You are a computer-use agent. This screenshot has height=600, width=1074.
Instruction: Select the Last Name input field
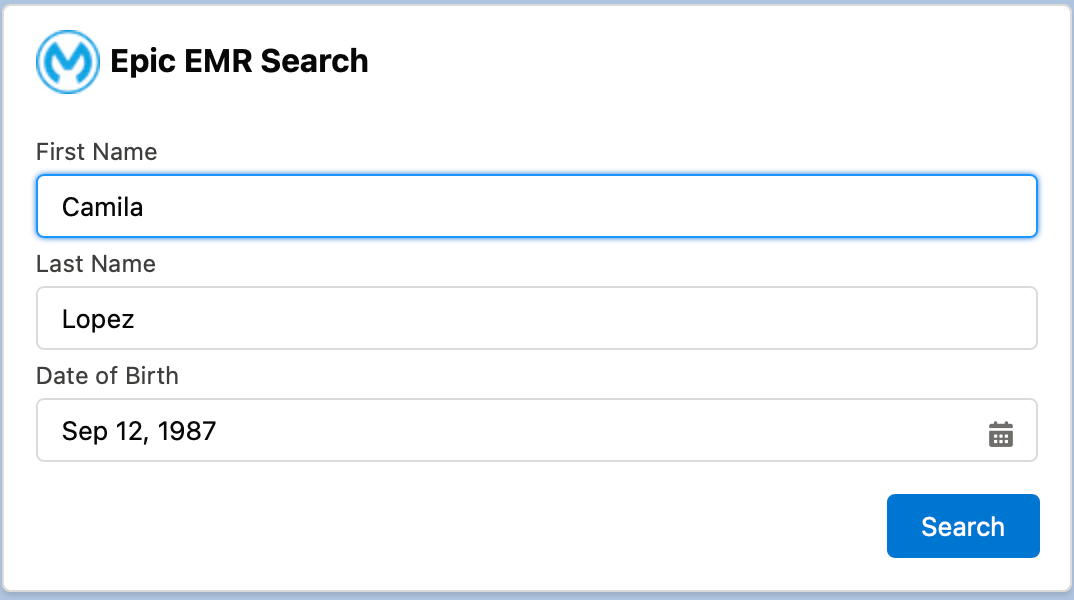pos(537,318)
